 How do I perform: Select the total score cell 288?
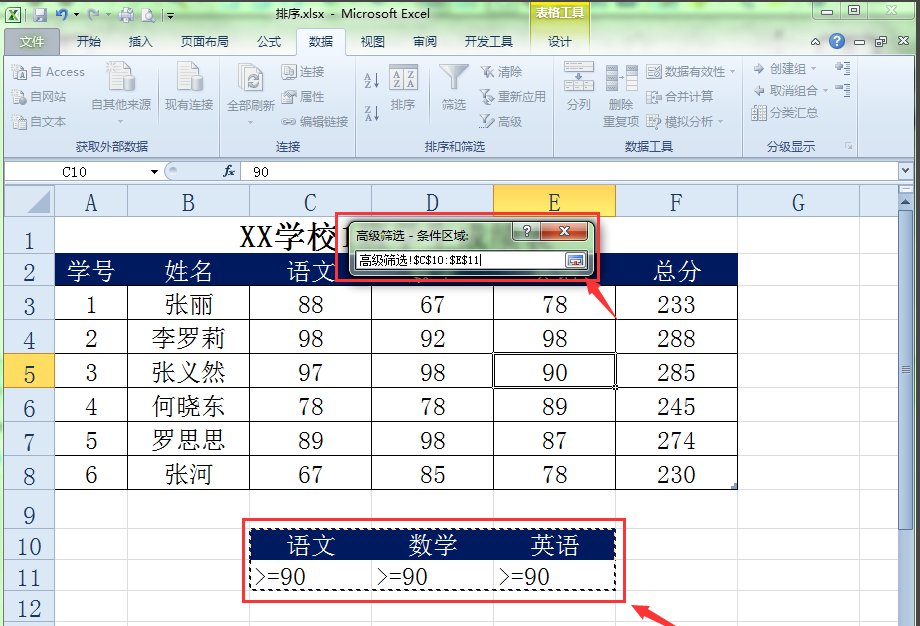click(x=676, y=338)
